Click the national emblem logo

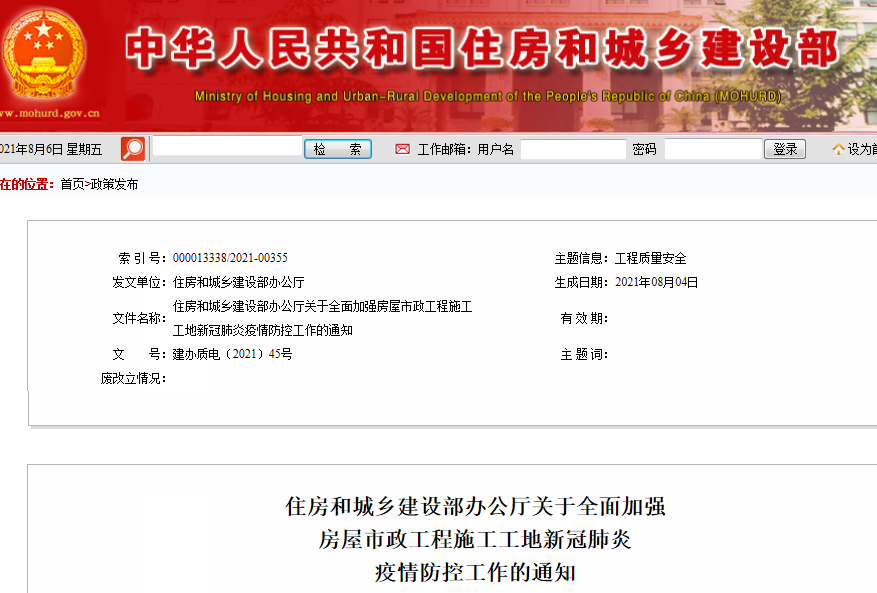point(43,54)
